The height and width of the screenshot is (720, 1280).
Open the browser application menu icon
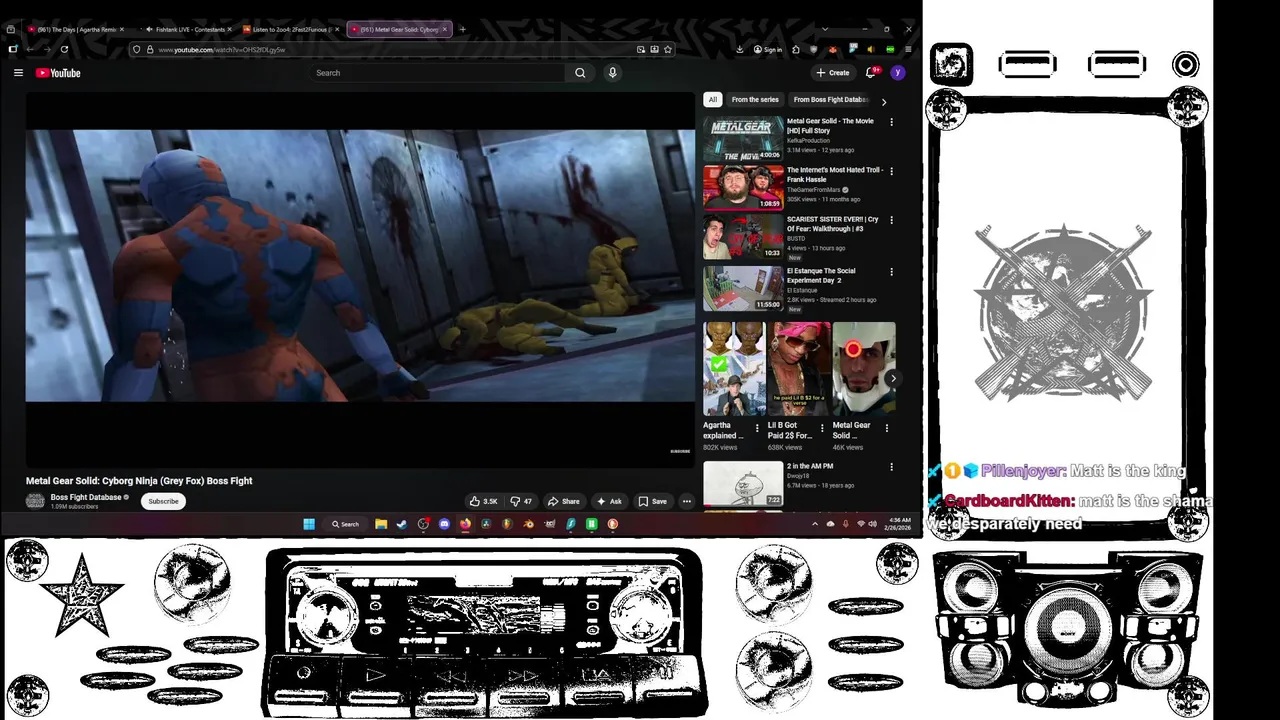point(908,49)
